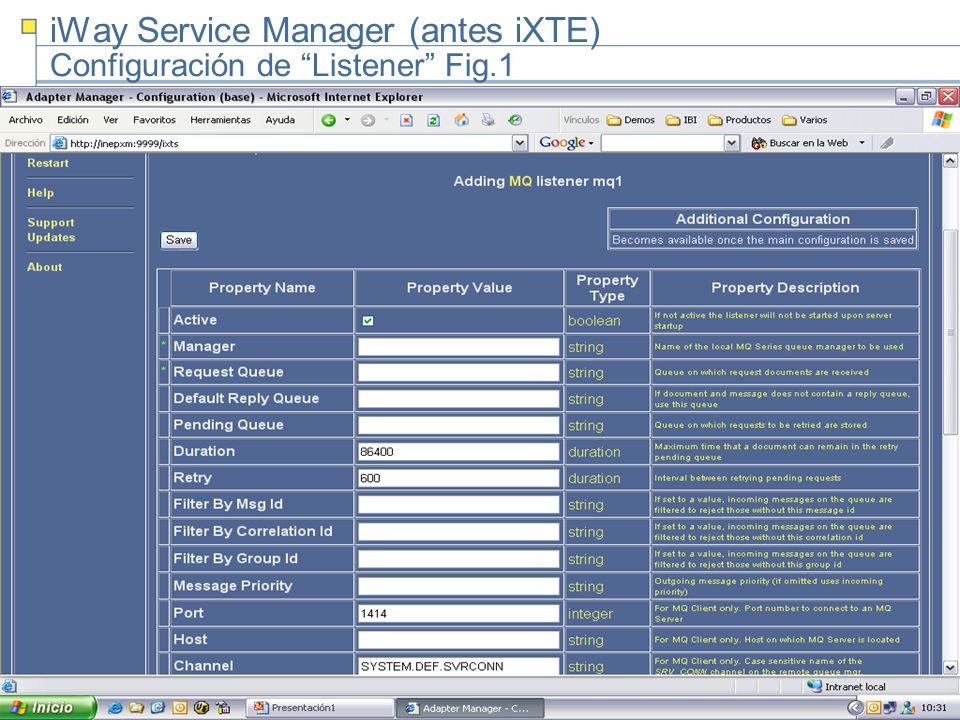Open the Varios links folder
This screenshot has height=720, width=960.
click(804, 120)
